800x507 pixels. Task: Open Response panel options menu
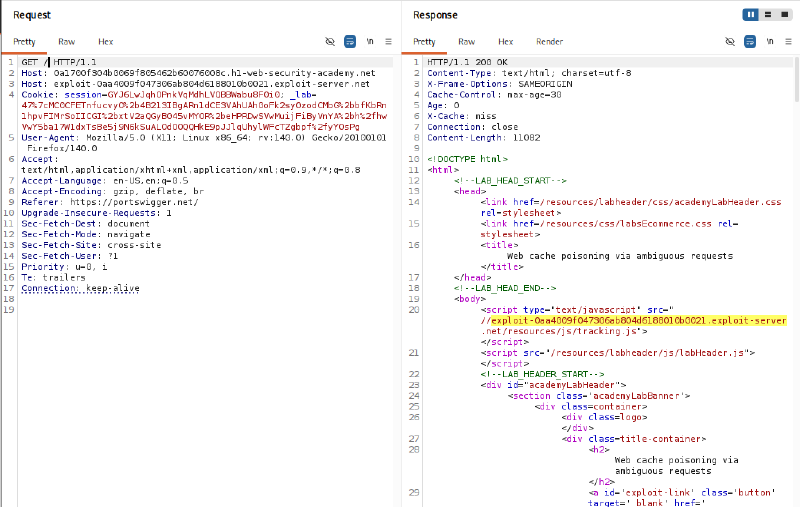click(789, 42)
